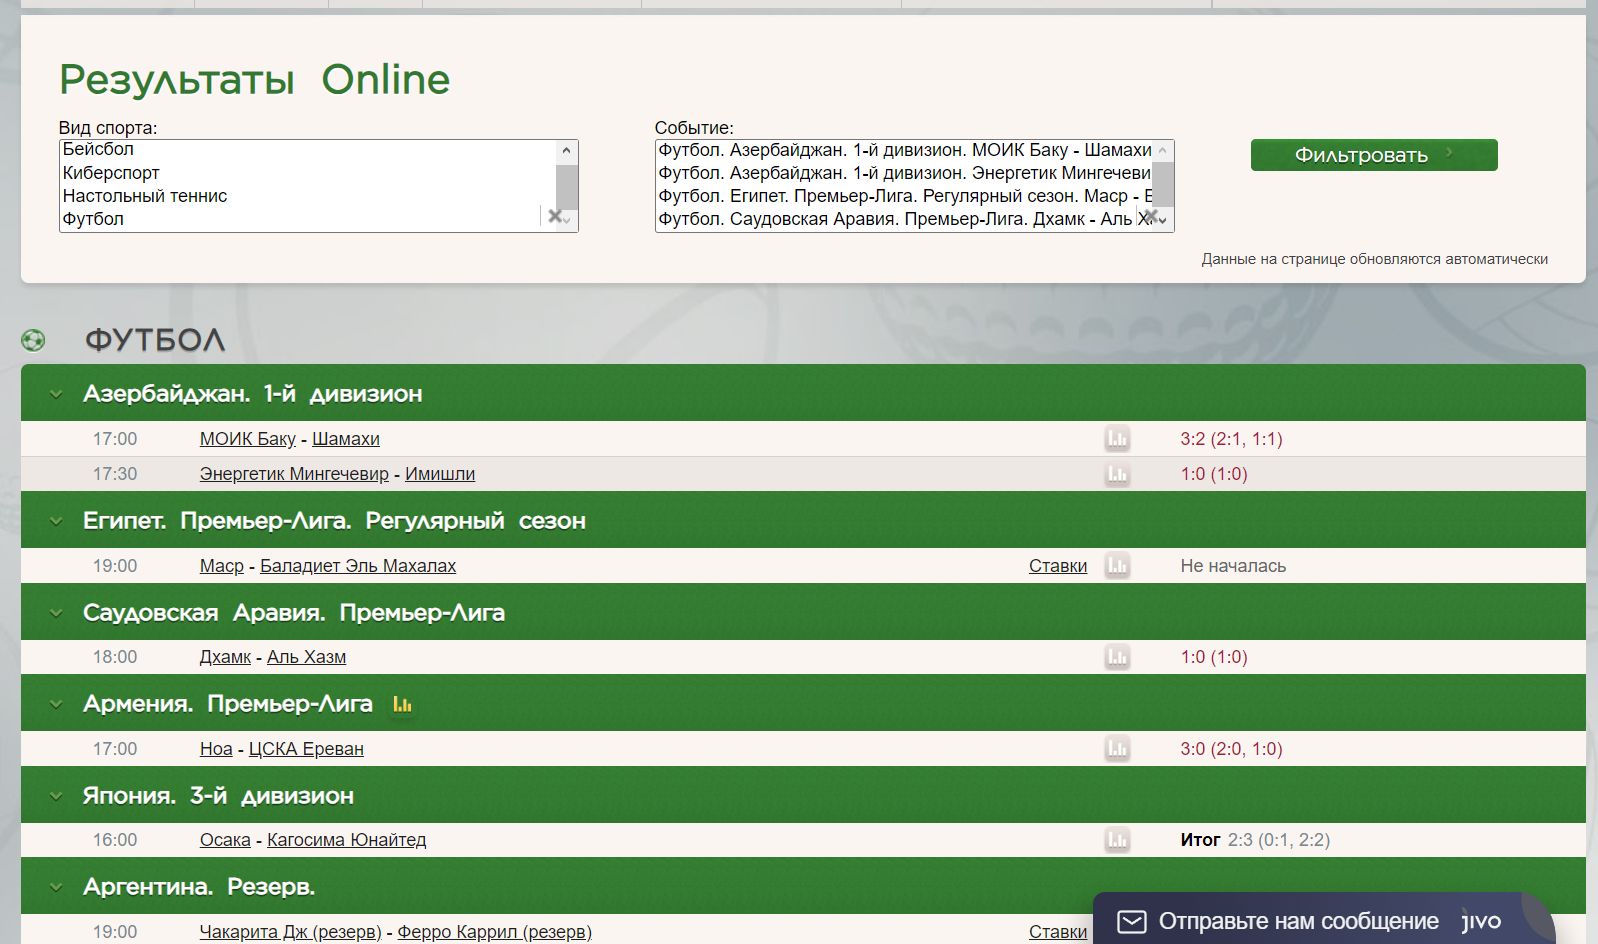Click the envelope icon in chat widget
The image size is (1598, 944).
pos(1131,921)
